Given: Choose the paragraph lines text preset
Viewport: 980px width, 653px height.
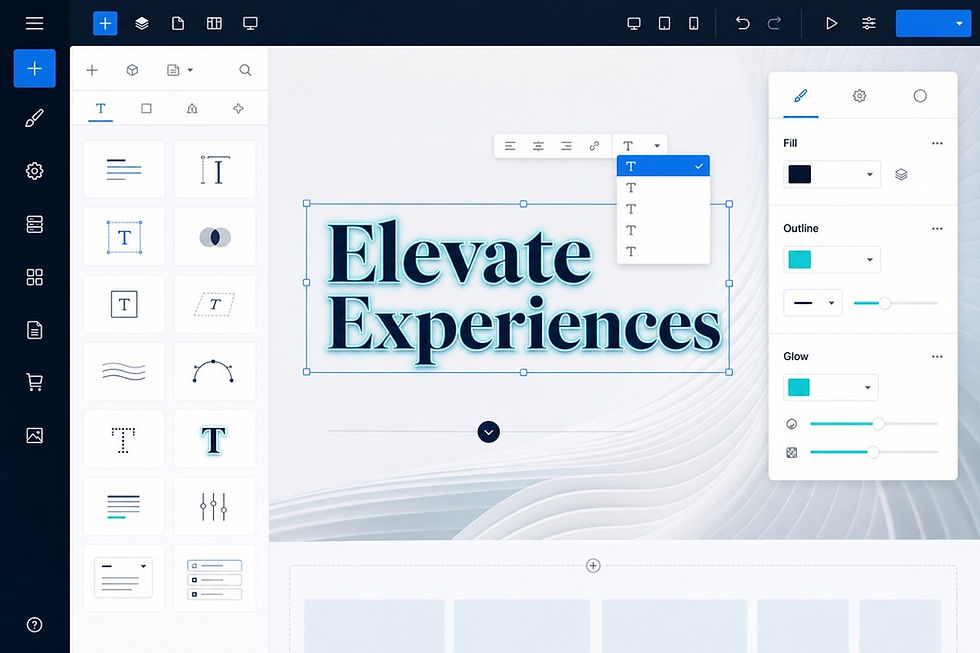Looking at the screenshot, I should tap(124, 169).
